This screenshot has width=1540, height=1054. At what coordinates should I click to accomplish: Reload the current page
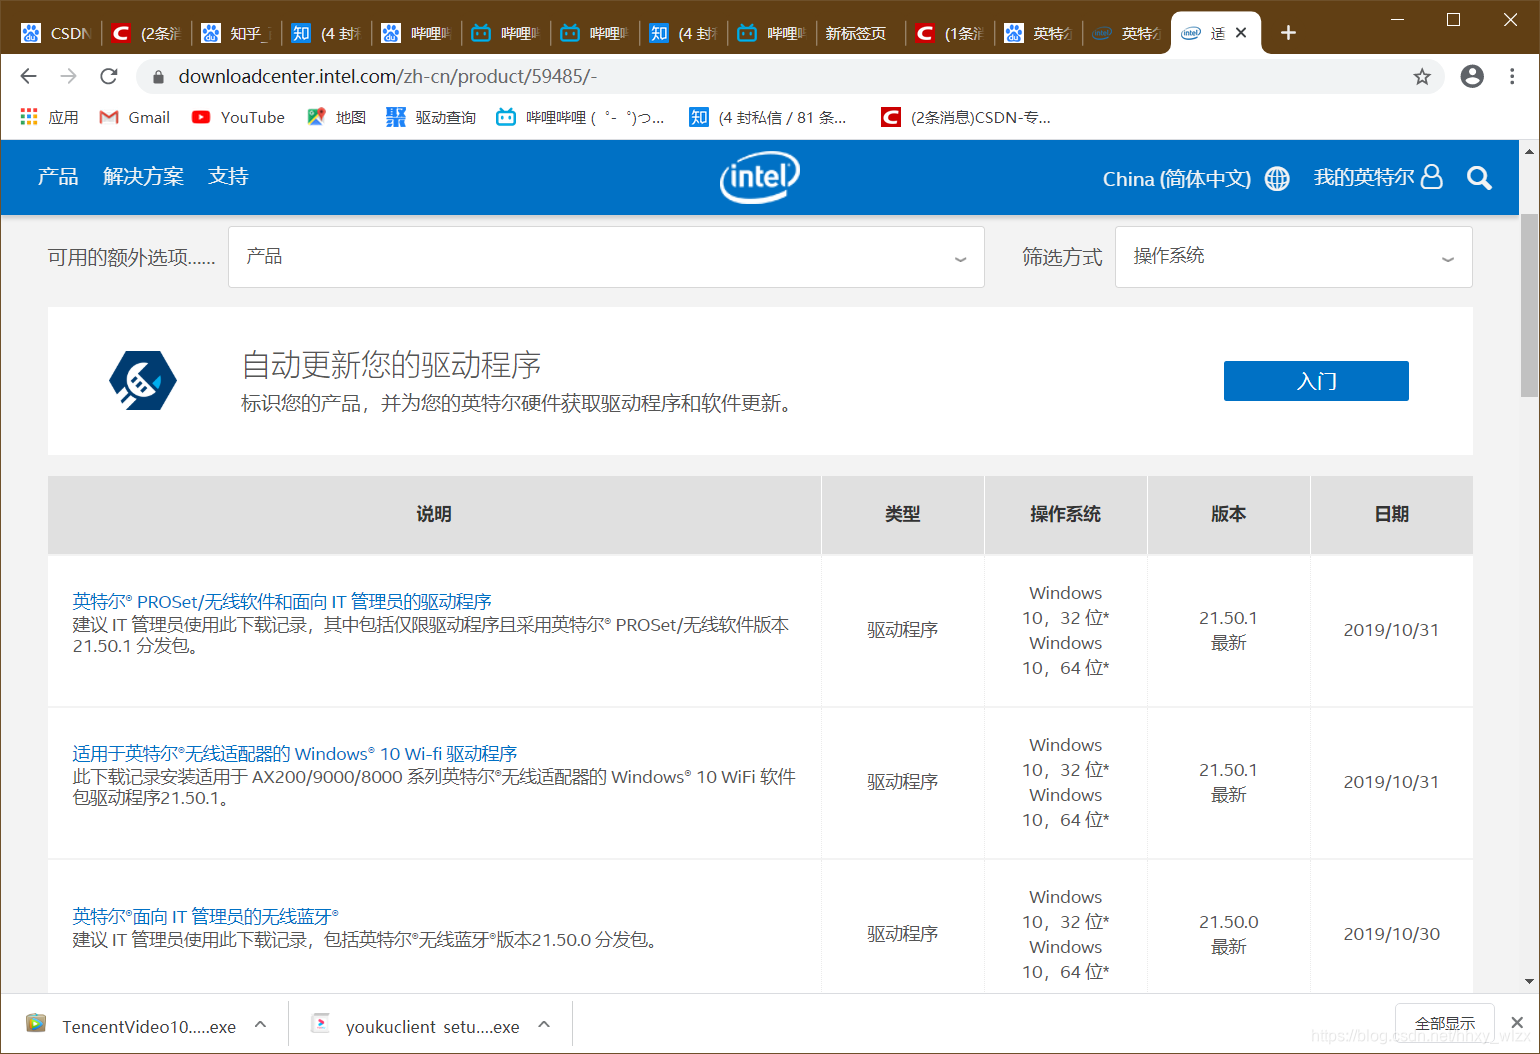[x=109, y=76]
